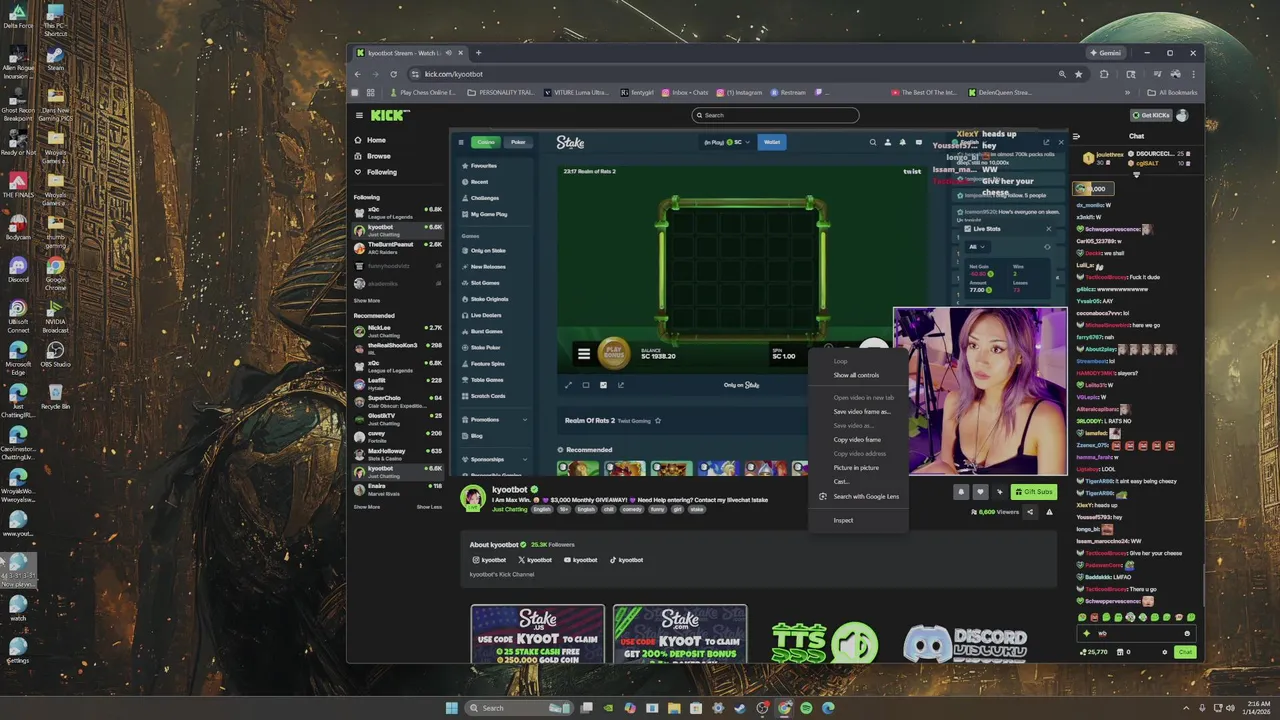The height and width of the screenshot is (720, 1280).
Task: Open Following in Kick sidebar
Action: (381, 172)
